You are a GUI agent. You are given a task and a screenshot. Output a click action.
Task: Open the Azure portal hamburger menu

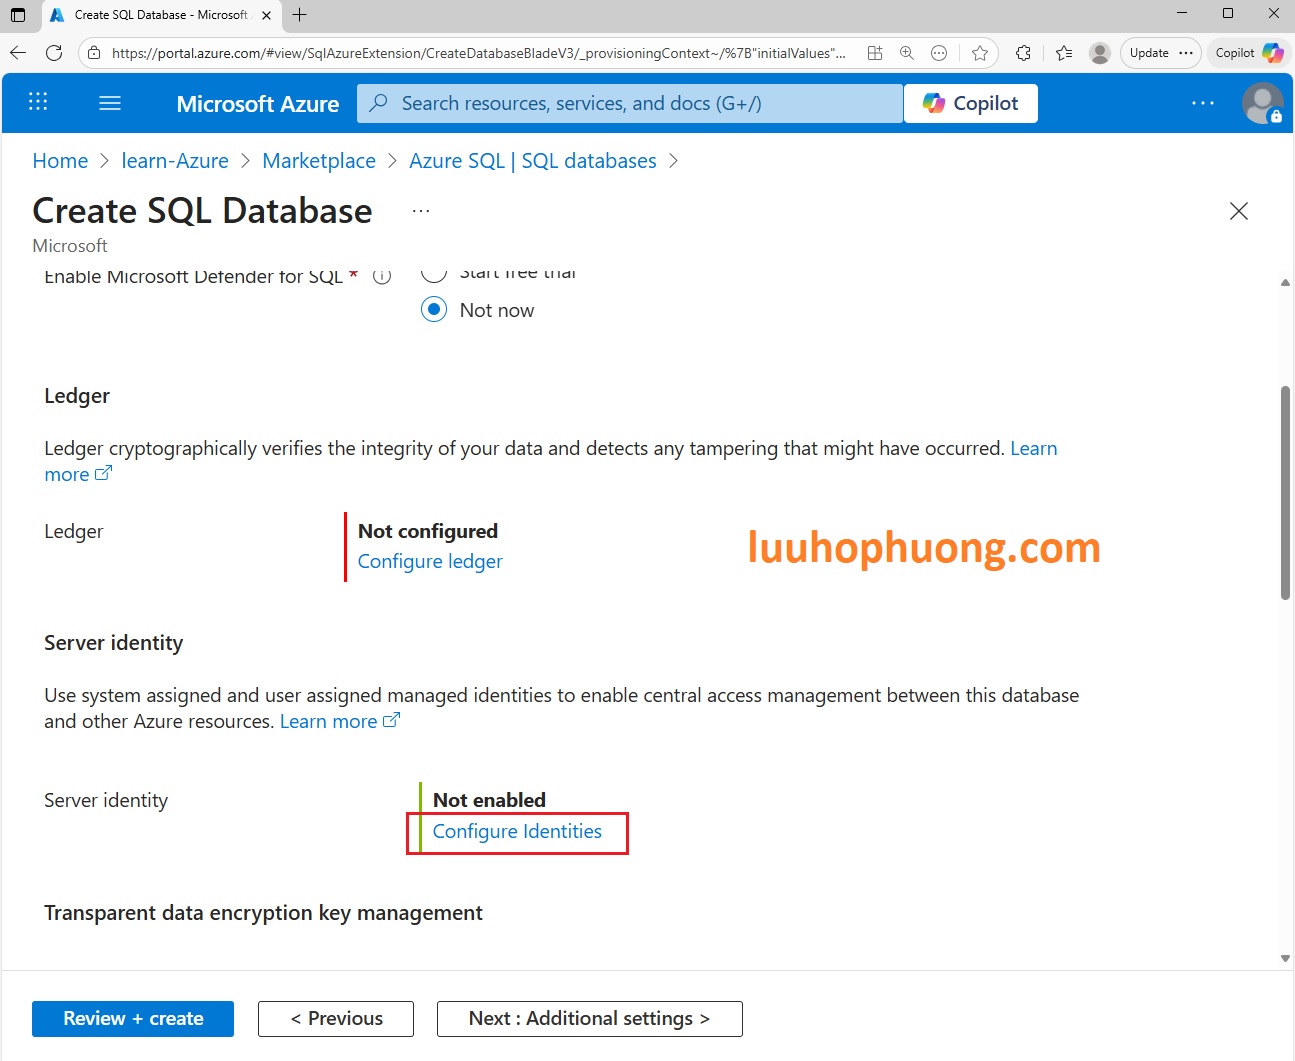click(x=110, y=103)
